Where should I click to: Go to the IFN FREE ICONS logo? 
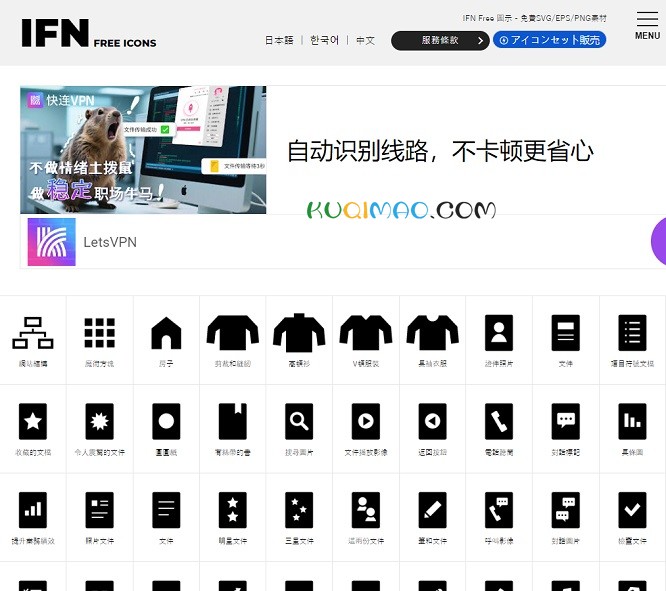point(89,33)
